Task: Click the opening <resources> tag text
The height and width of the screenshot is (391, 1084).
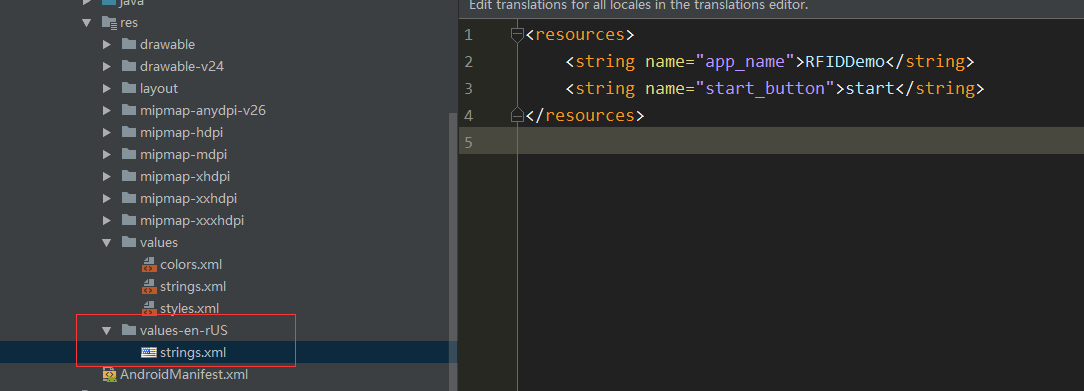Action: [x=580, y=35]
